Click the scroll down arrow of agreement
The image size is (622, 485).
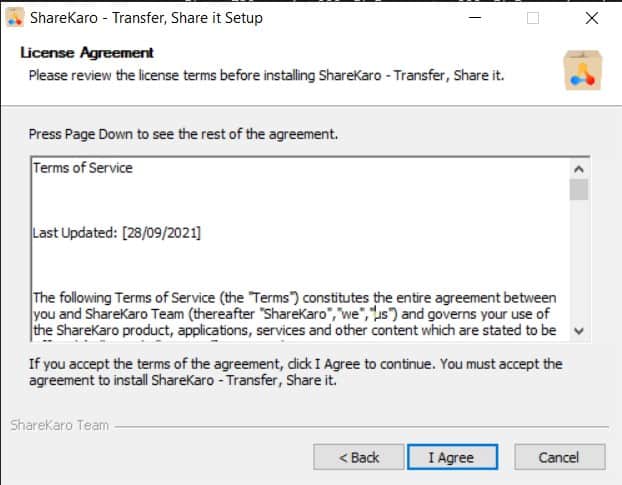click(x=579, y=330)
